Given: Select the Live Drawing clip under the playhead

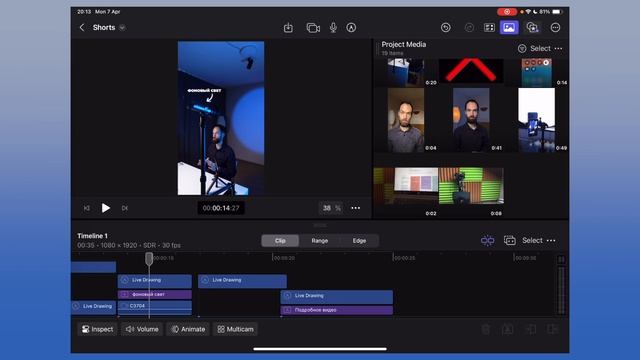Looking at the screenshot, I should [x=155, y=281].
